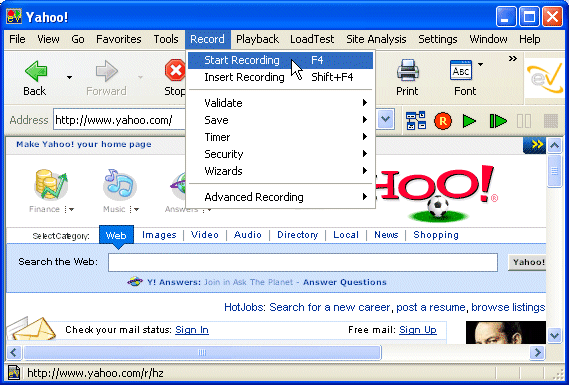Click the Search the Web input field

coord(303,262)
